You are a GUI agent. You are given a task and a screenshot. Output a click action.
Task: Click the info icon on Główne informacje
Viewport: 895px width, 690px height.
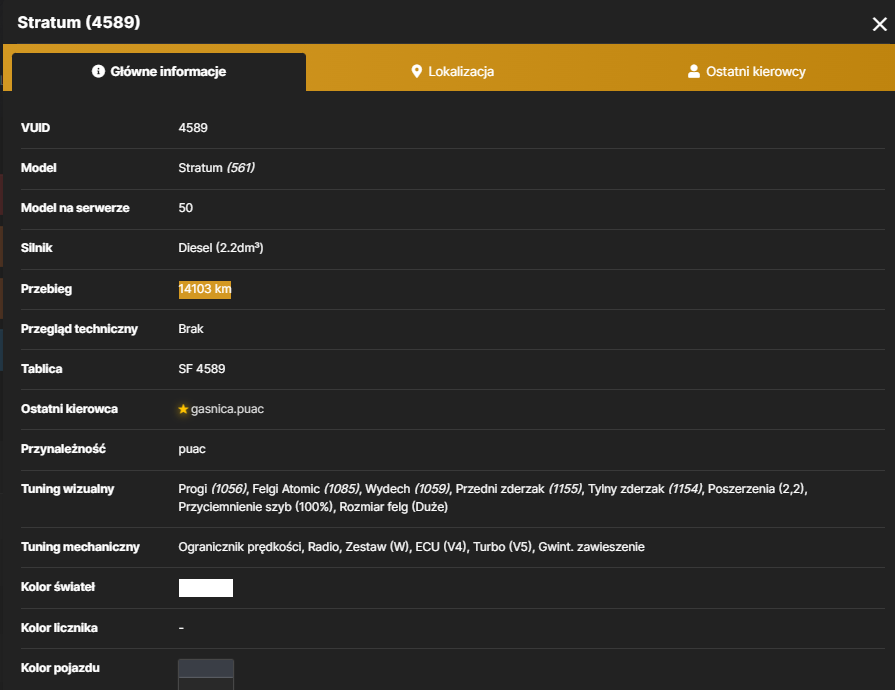(x=98, y=71)
